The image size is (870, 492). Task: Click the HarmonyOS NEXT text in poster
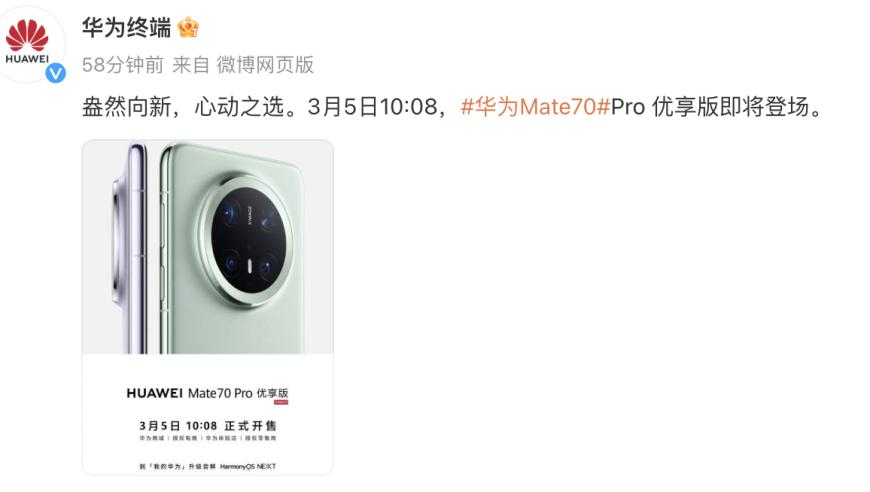click(x=247, y=466)
